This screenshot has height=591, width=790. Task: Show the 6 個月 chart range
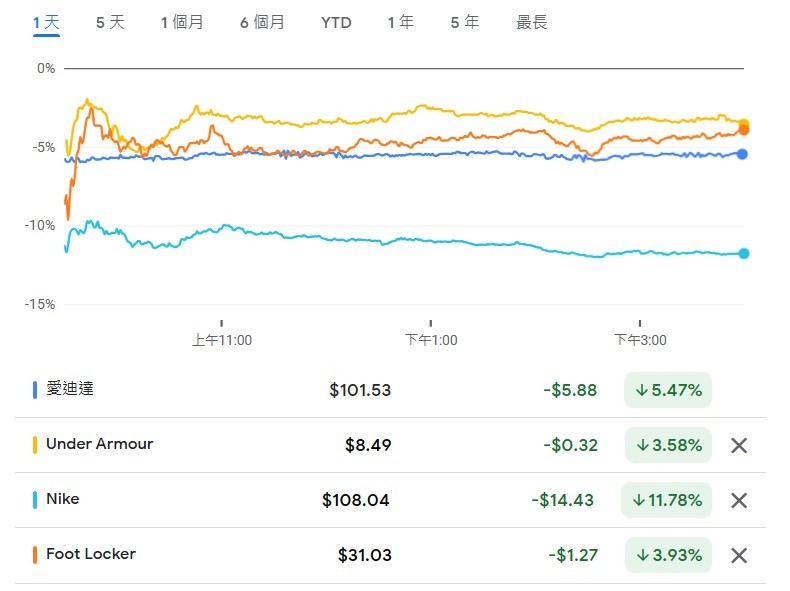pyautogui.click(x=262, y=22)
